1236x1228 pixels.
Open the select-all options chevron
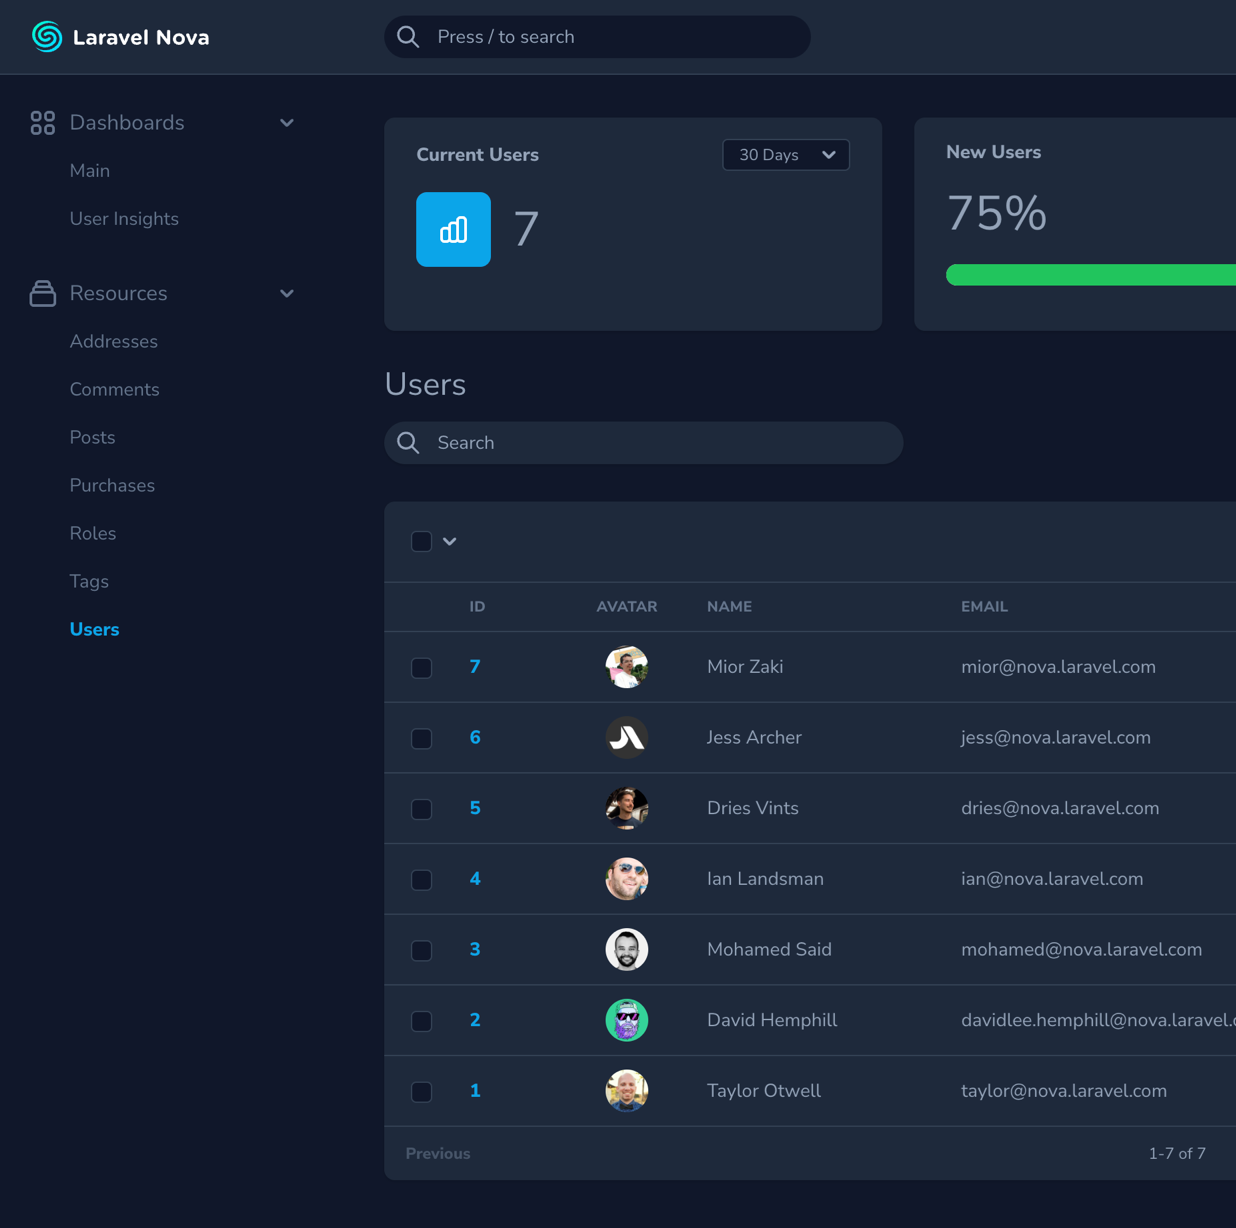pos(450,541)
